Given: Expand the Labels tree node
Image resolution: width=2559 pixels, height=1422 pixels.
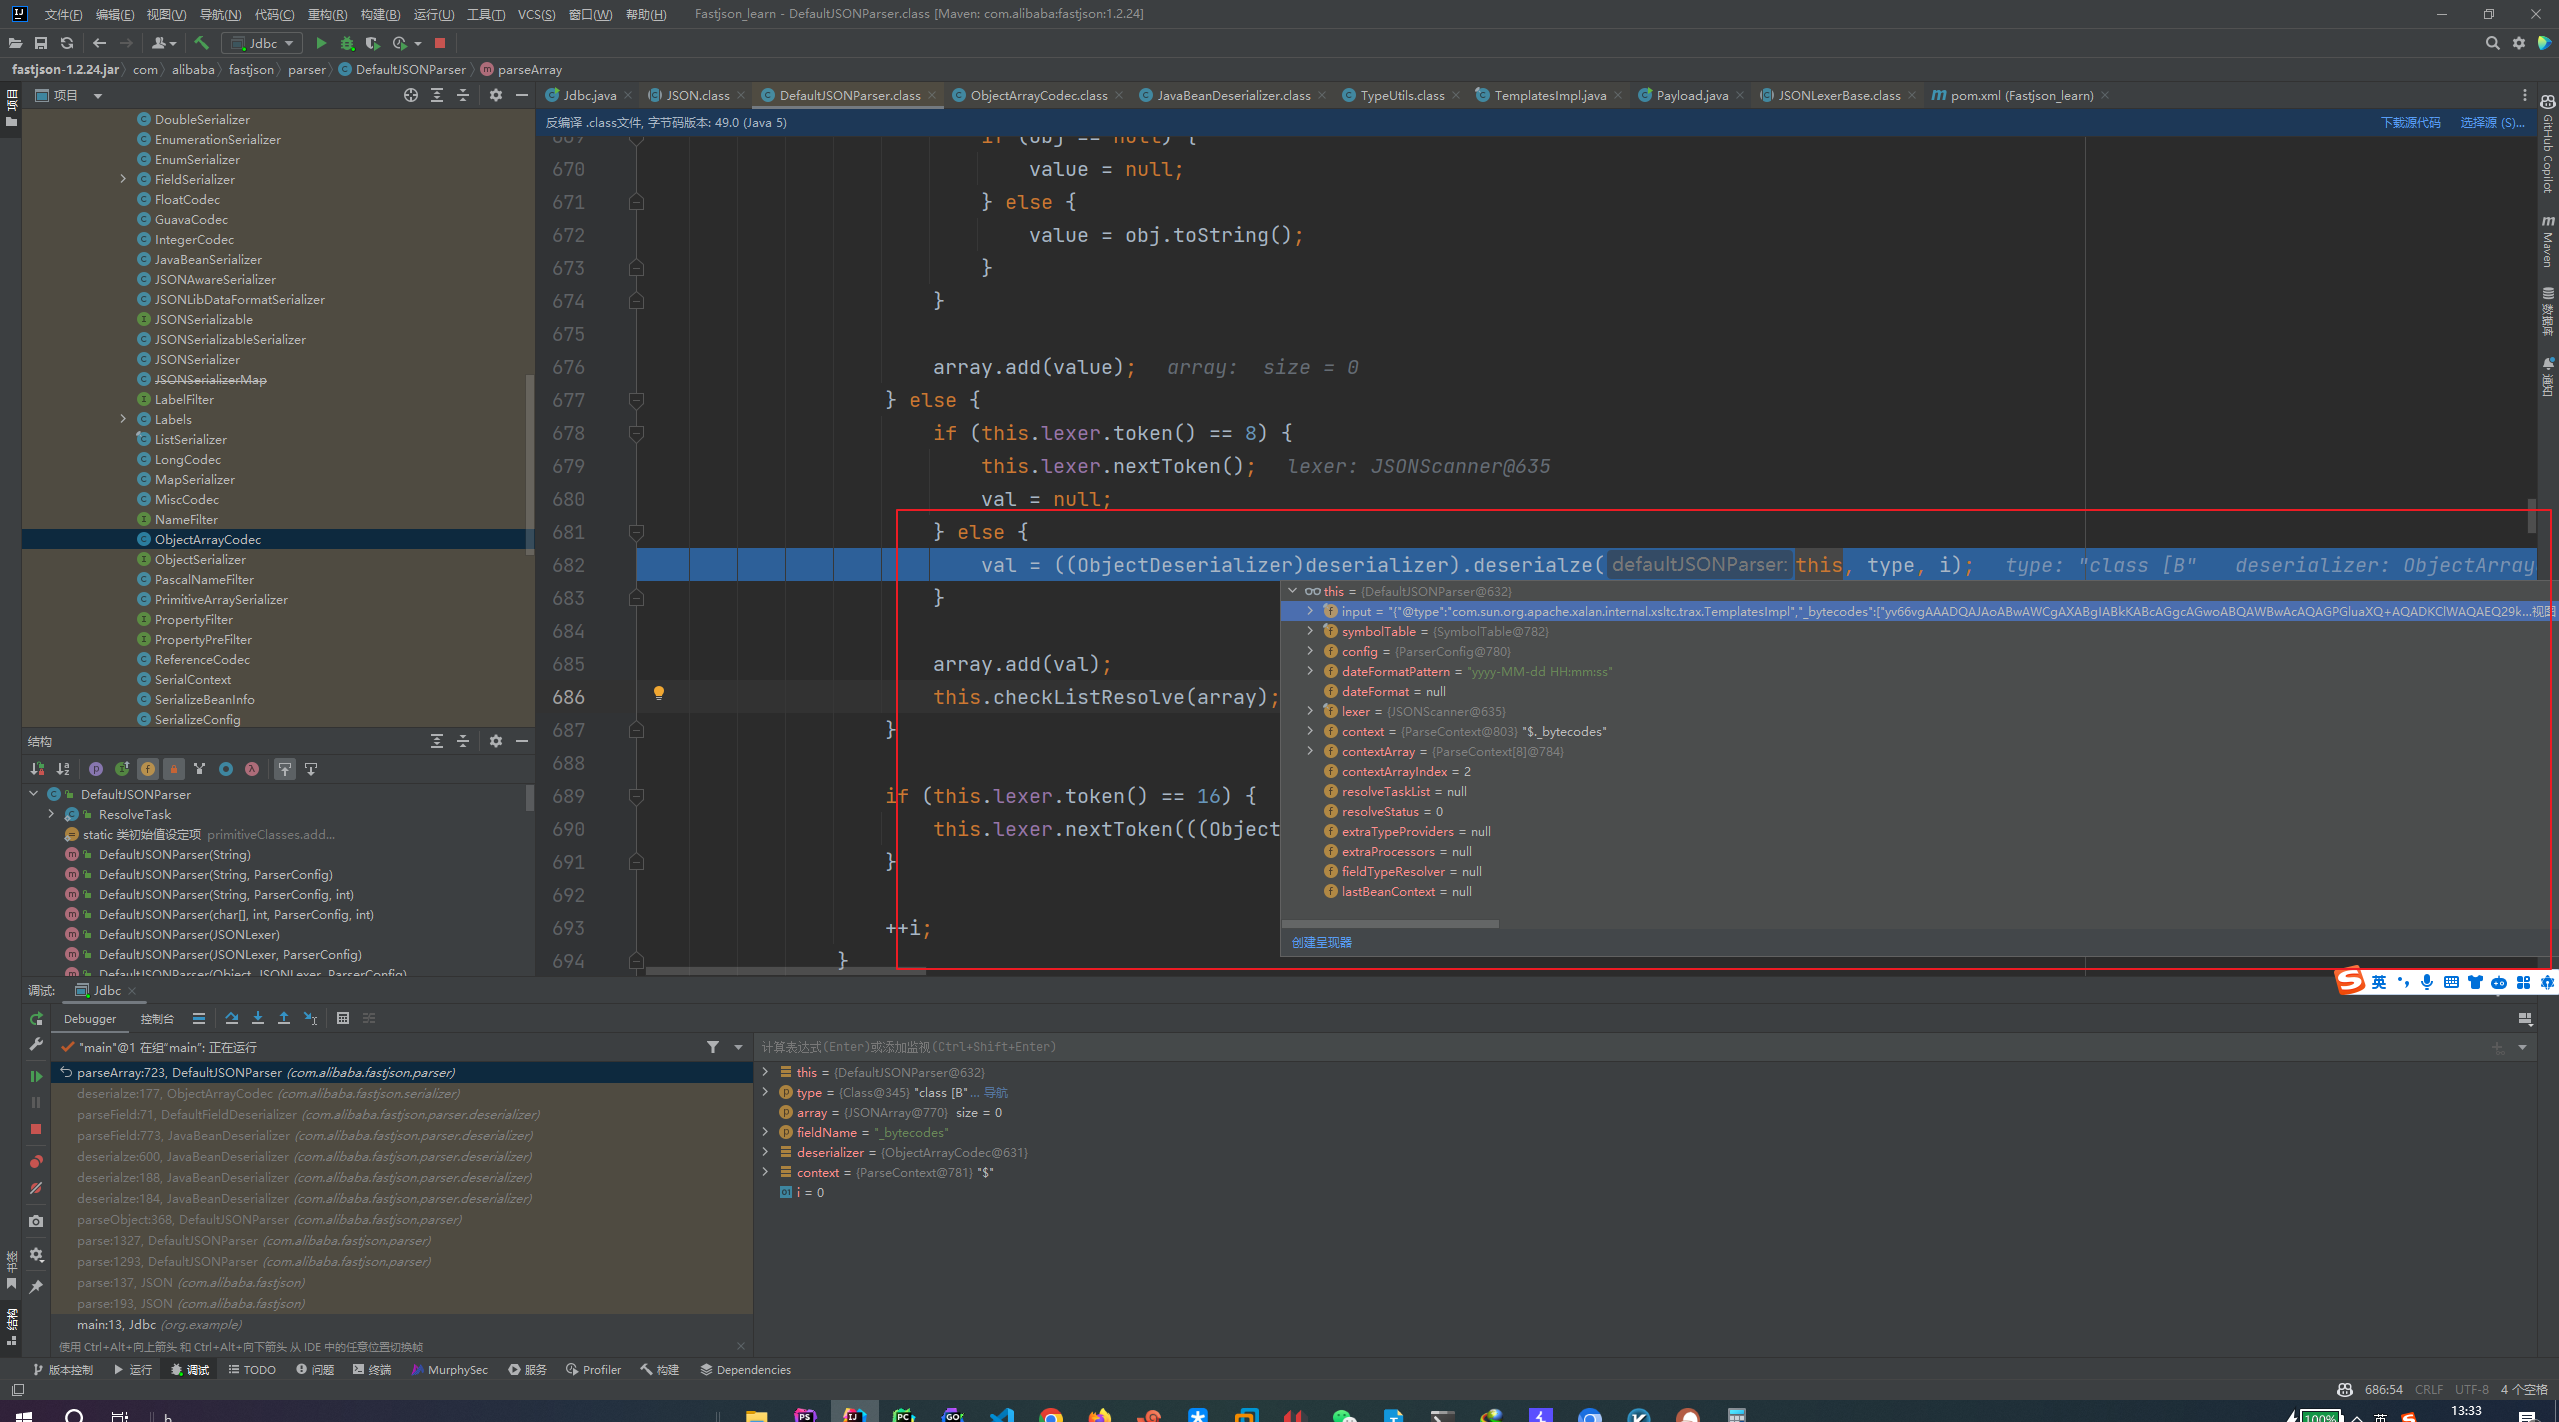Looking at the screenshot, I should (x=123, y=419).
